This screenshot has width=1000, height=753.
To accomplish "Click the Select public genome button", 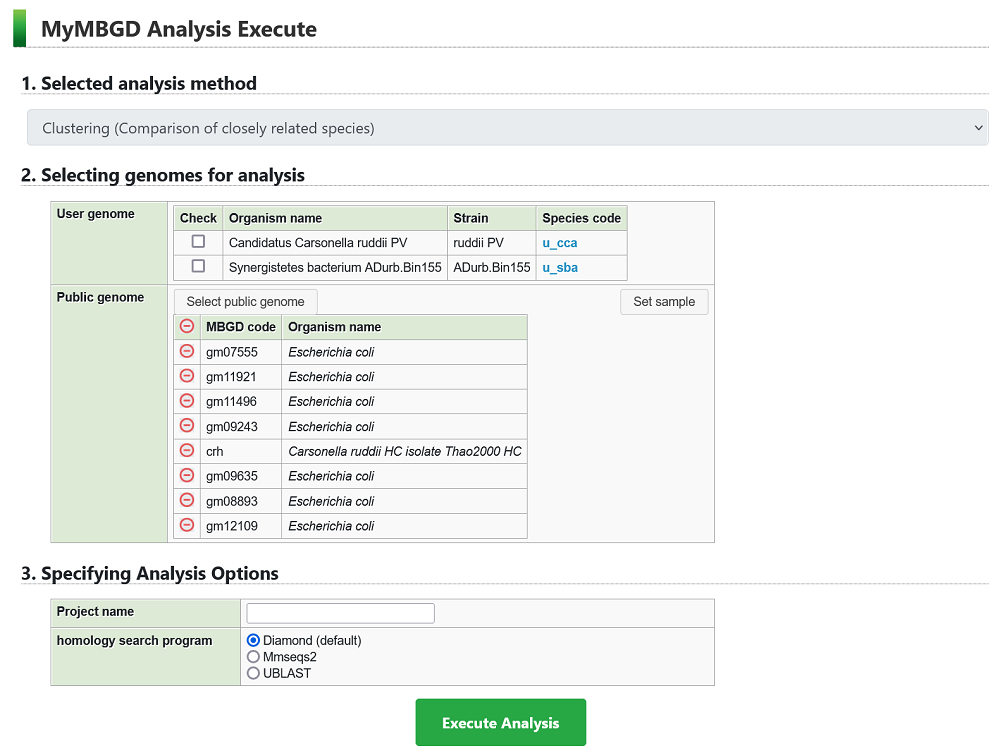I will click(x=245, y=302).
